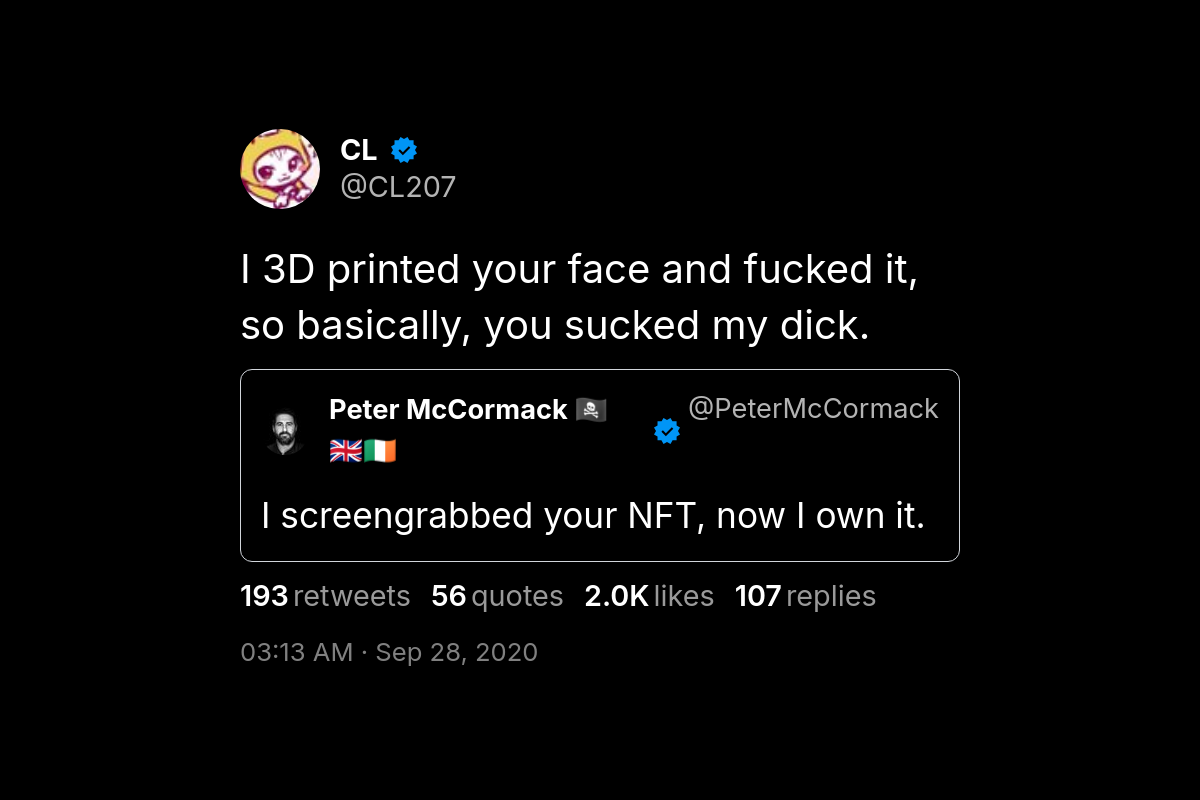Click the verified badge in the quoted tweet
The width and height of the screenshot is (1200, 800).
click(x=667, y=431)
